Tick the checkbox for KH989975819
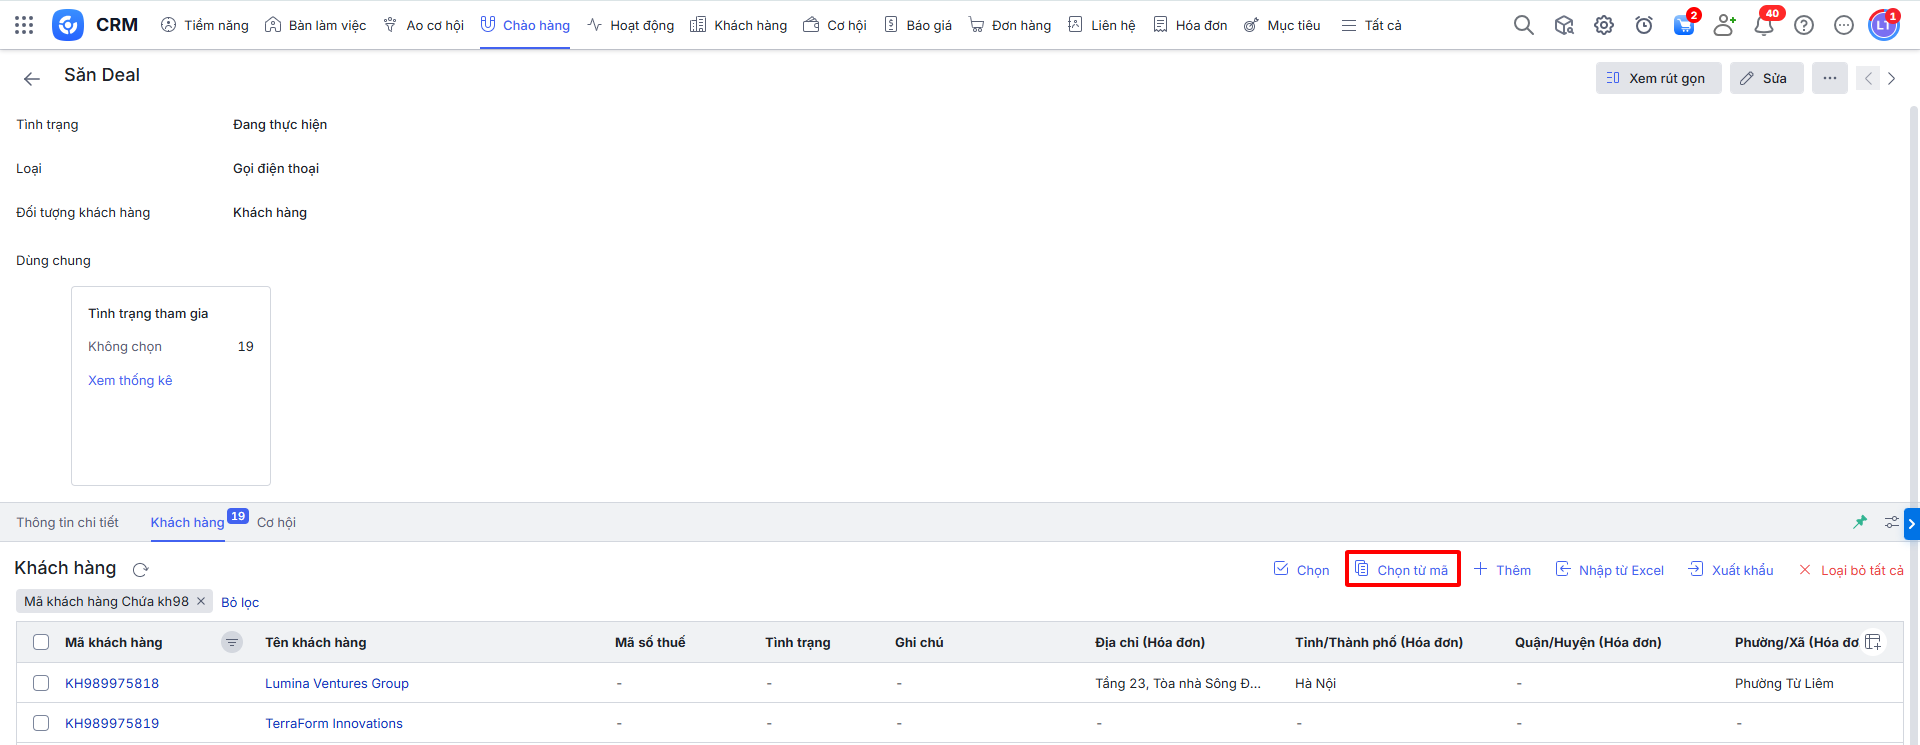Viewport: 1920px width, 745px height. pos(41,723)
